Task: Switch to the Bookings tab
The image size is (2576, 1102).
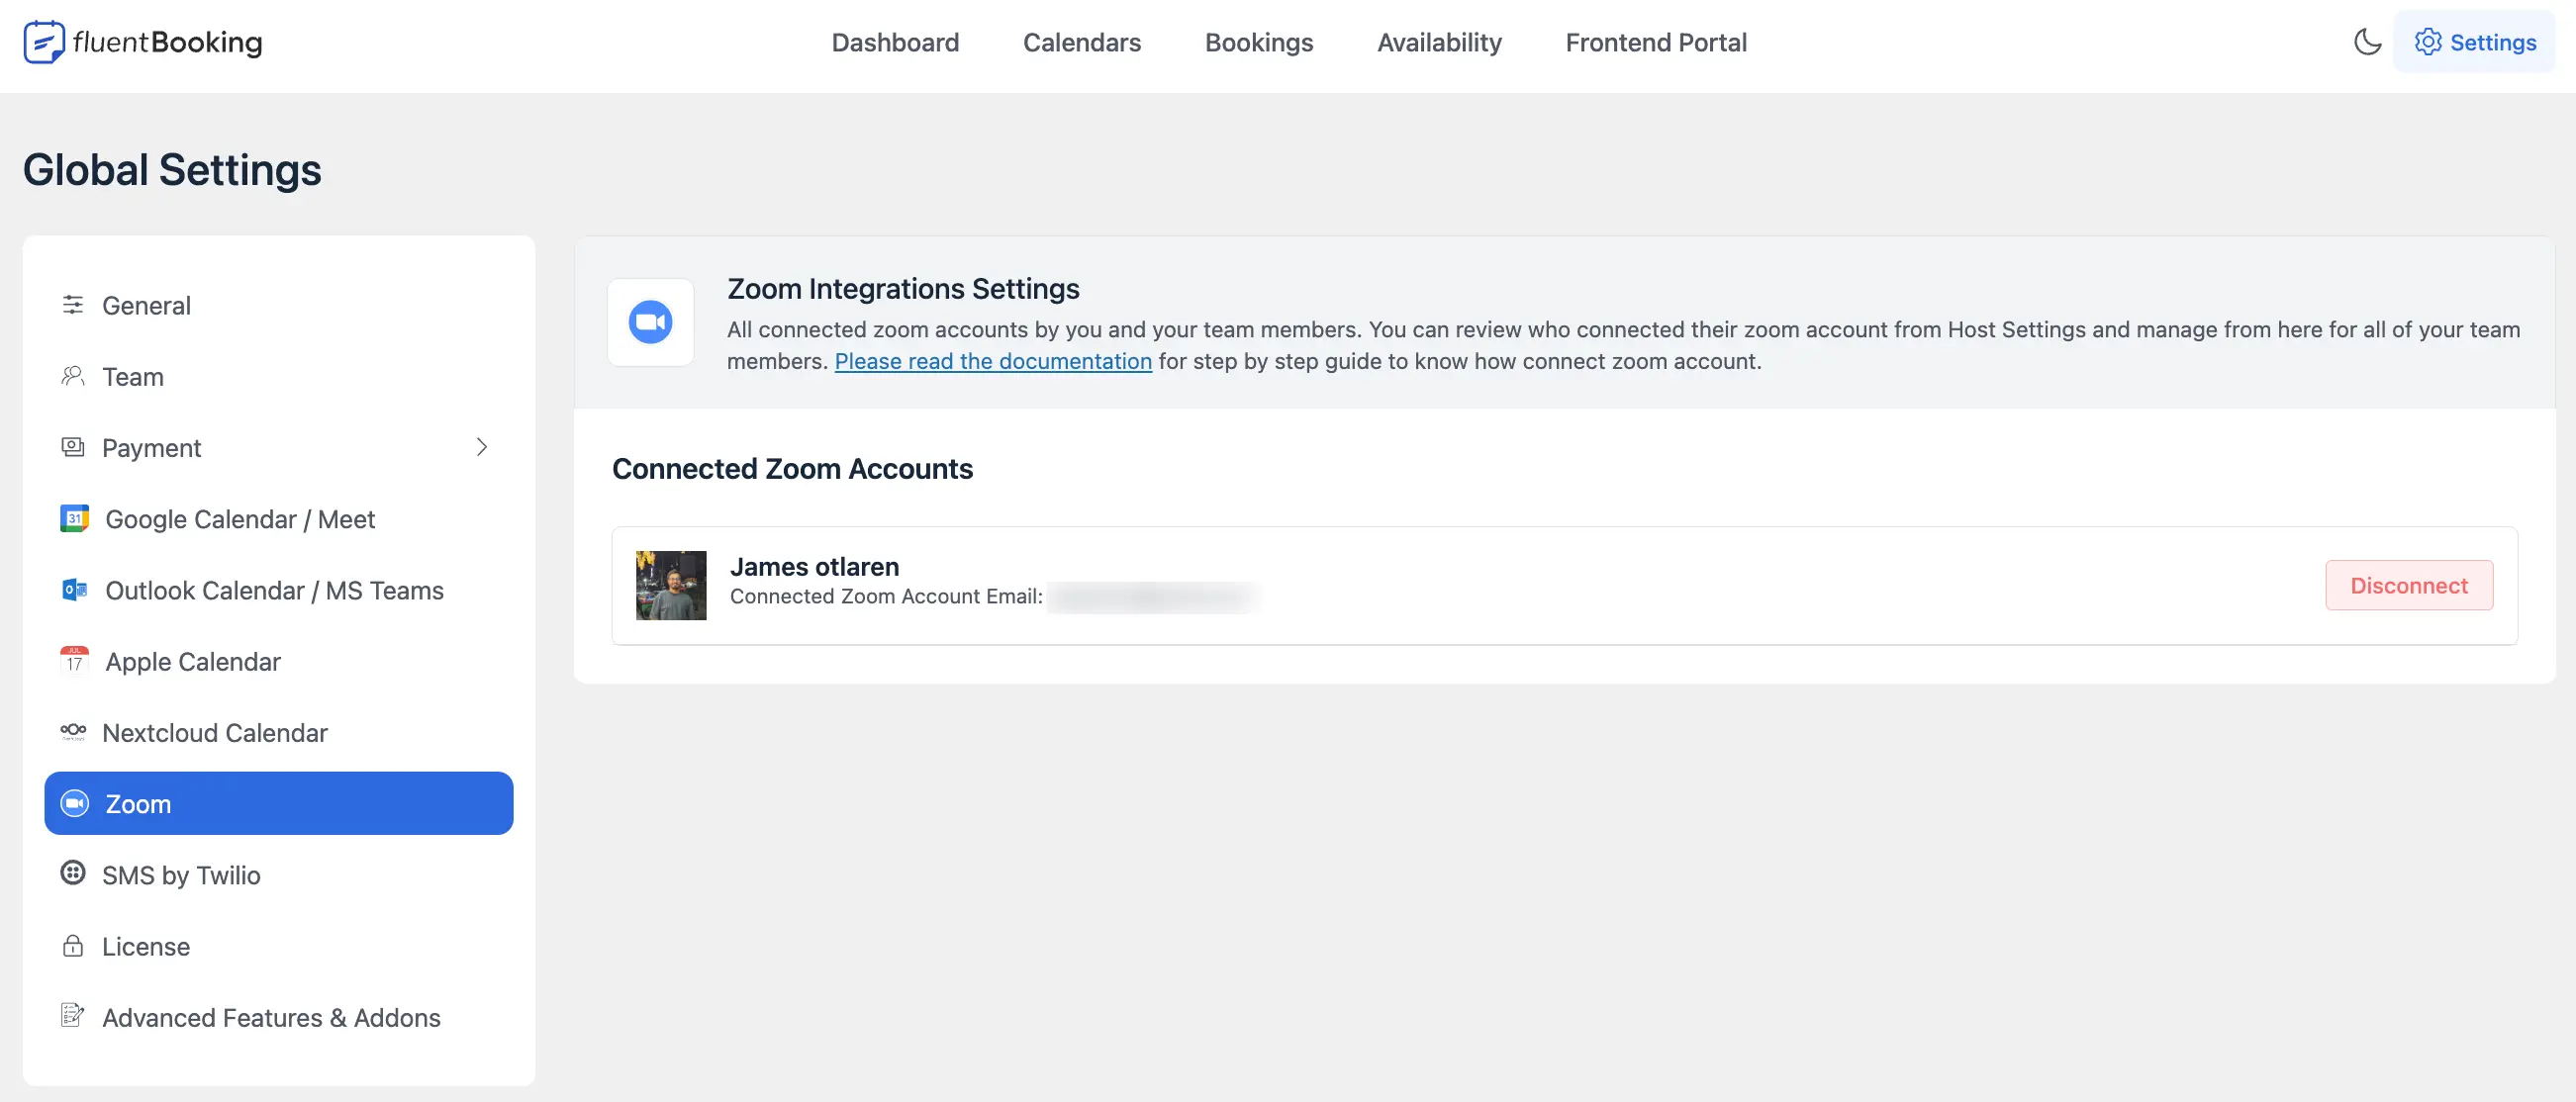Action: (1259, 42)
